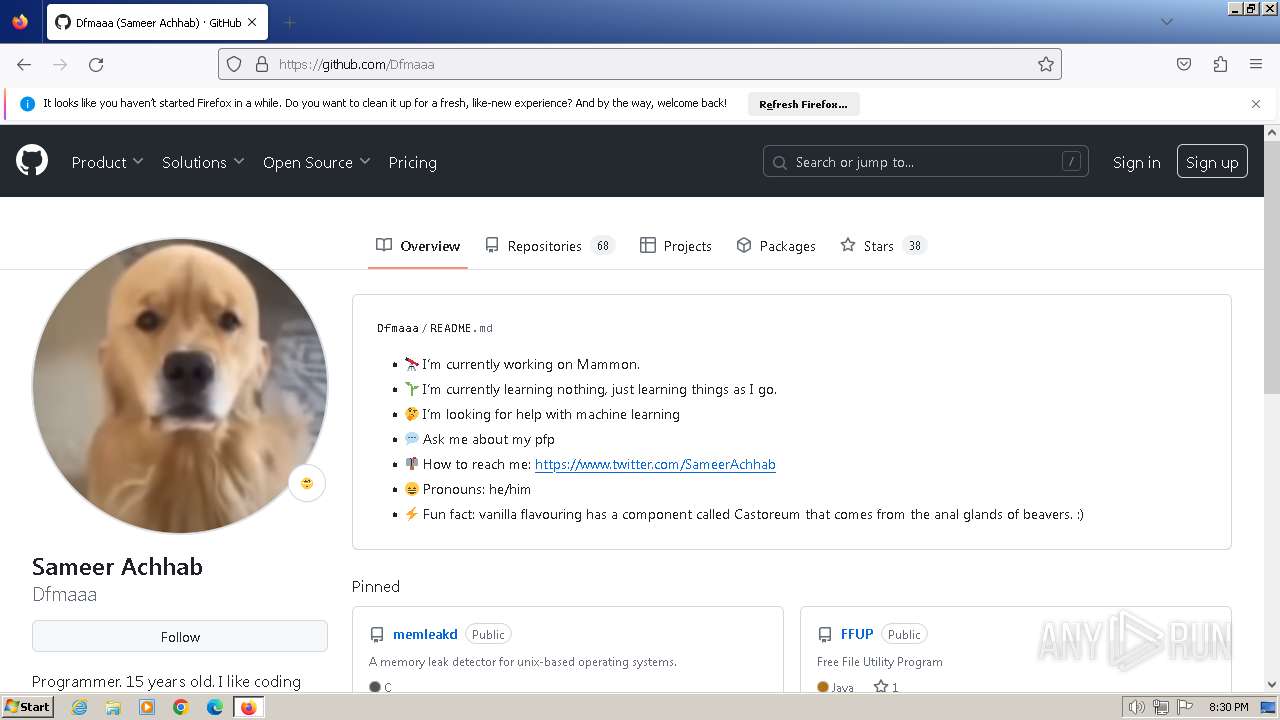This screenshot has width=1280, height=720.
Task: Click the status emoji badge on avatar
Action: point(307,483)
